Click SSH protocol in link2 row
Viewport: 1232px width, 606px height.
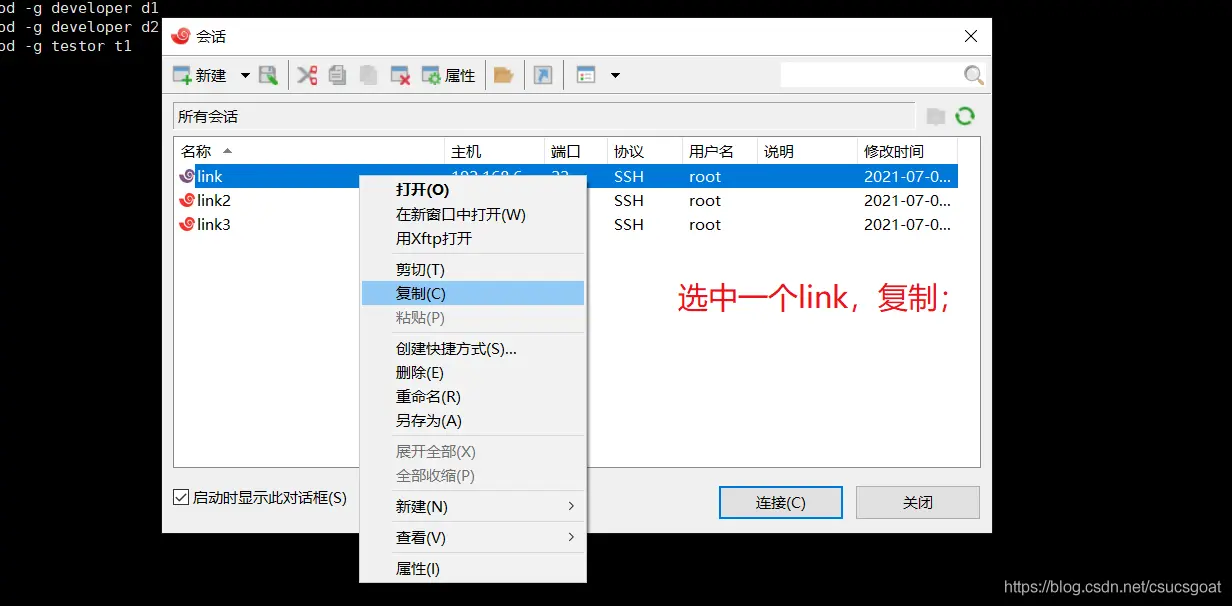click(x=629, y=200)
